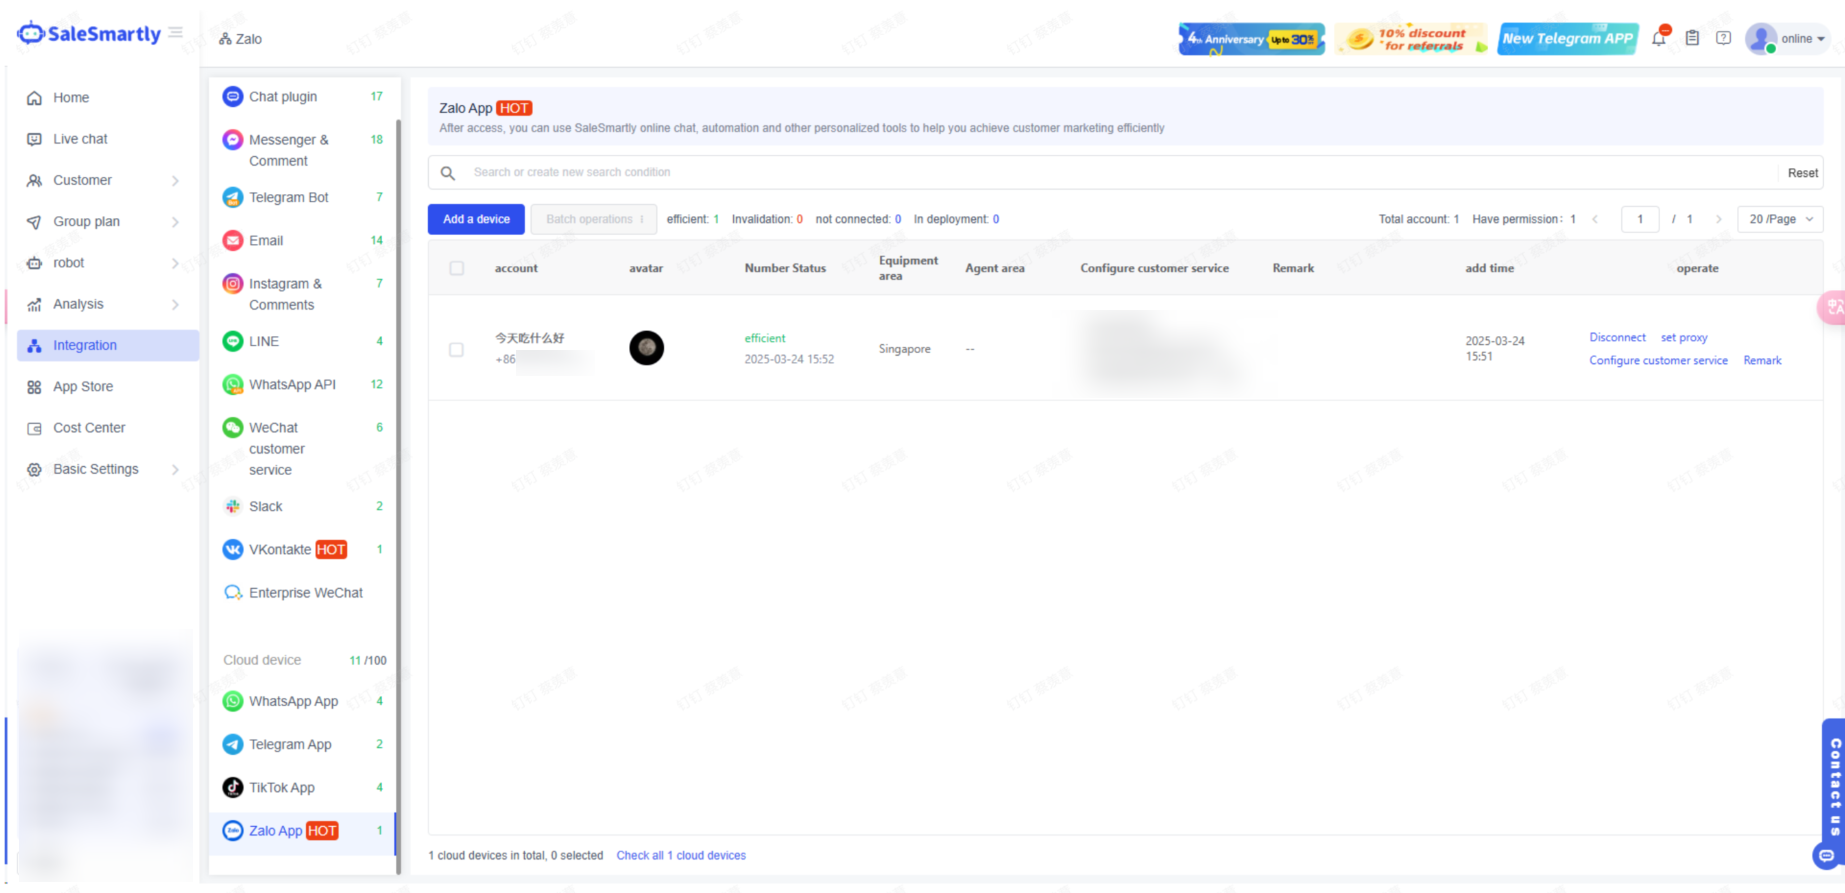
Task: Click the SaleSmartly logo
Action: click(x=88, y=34)
